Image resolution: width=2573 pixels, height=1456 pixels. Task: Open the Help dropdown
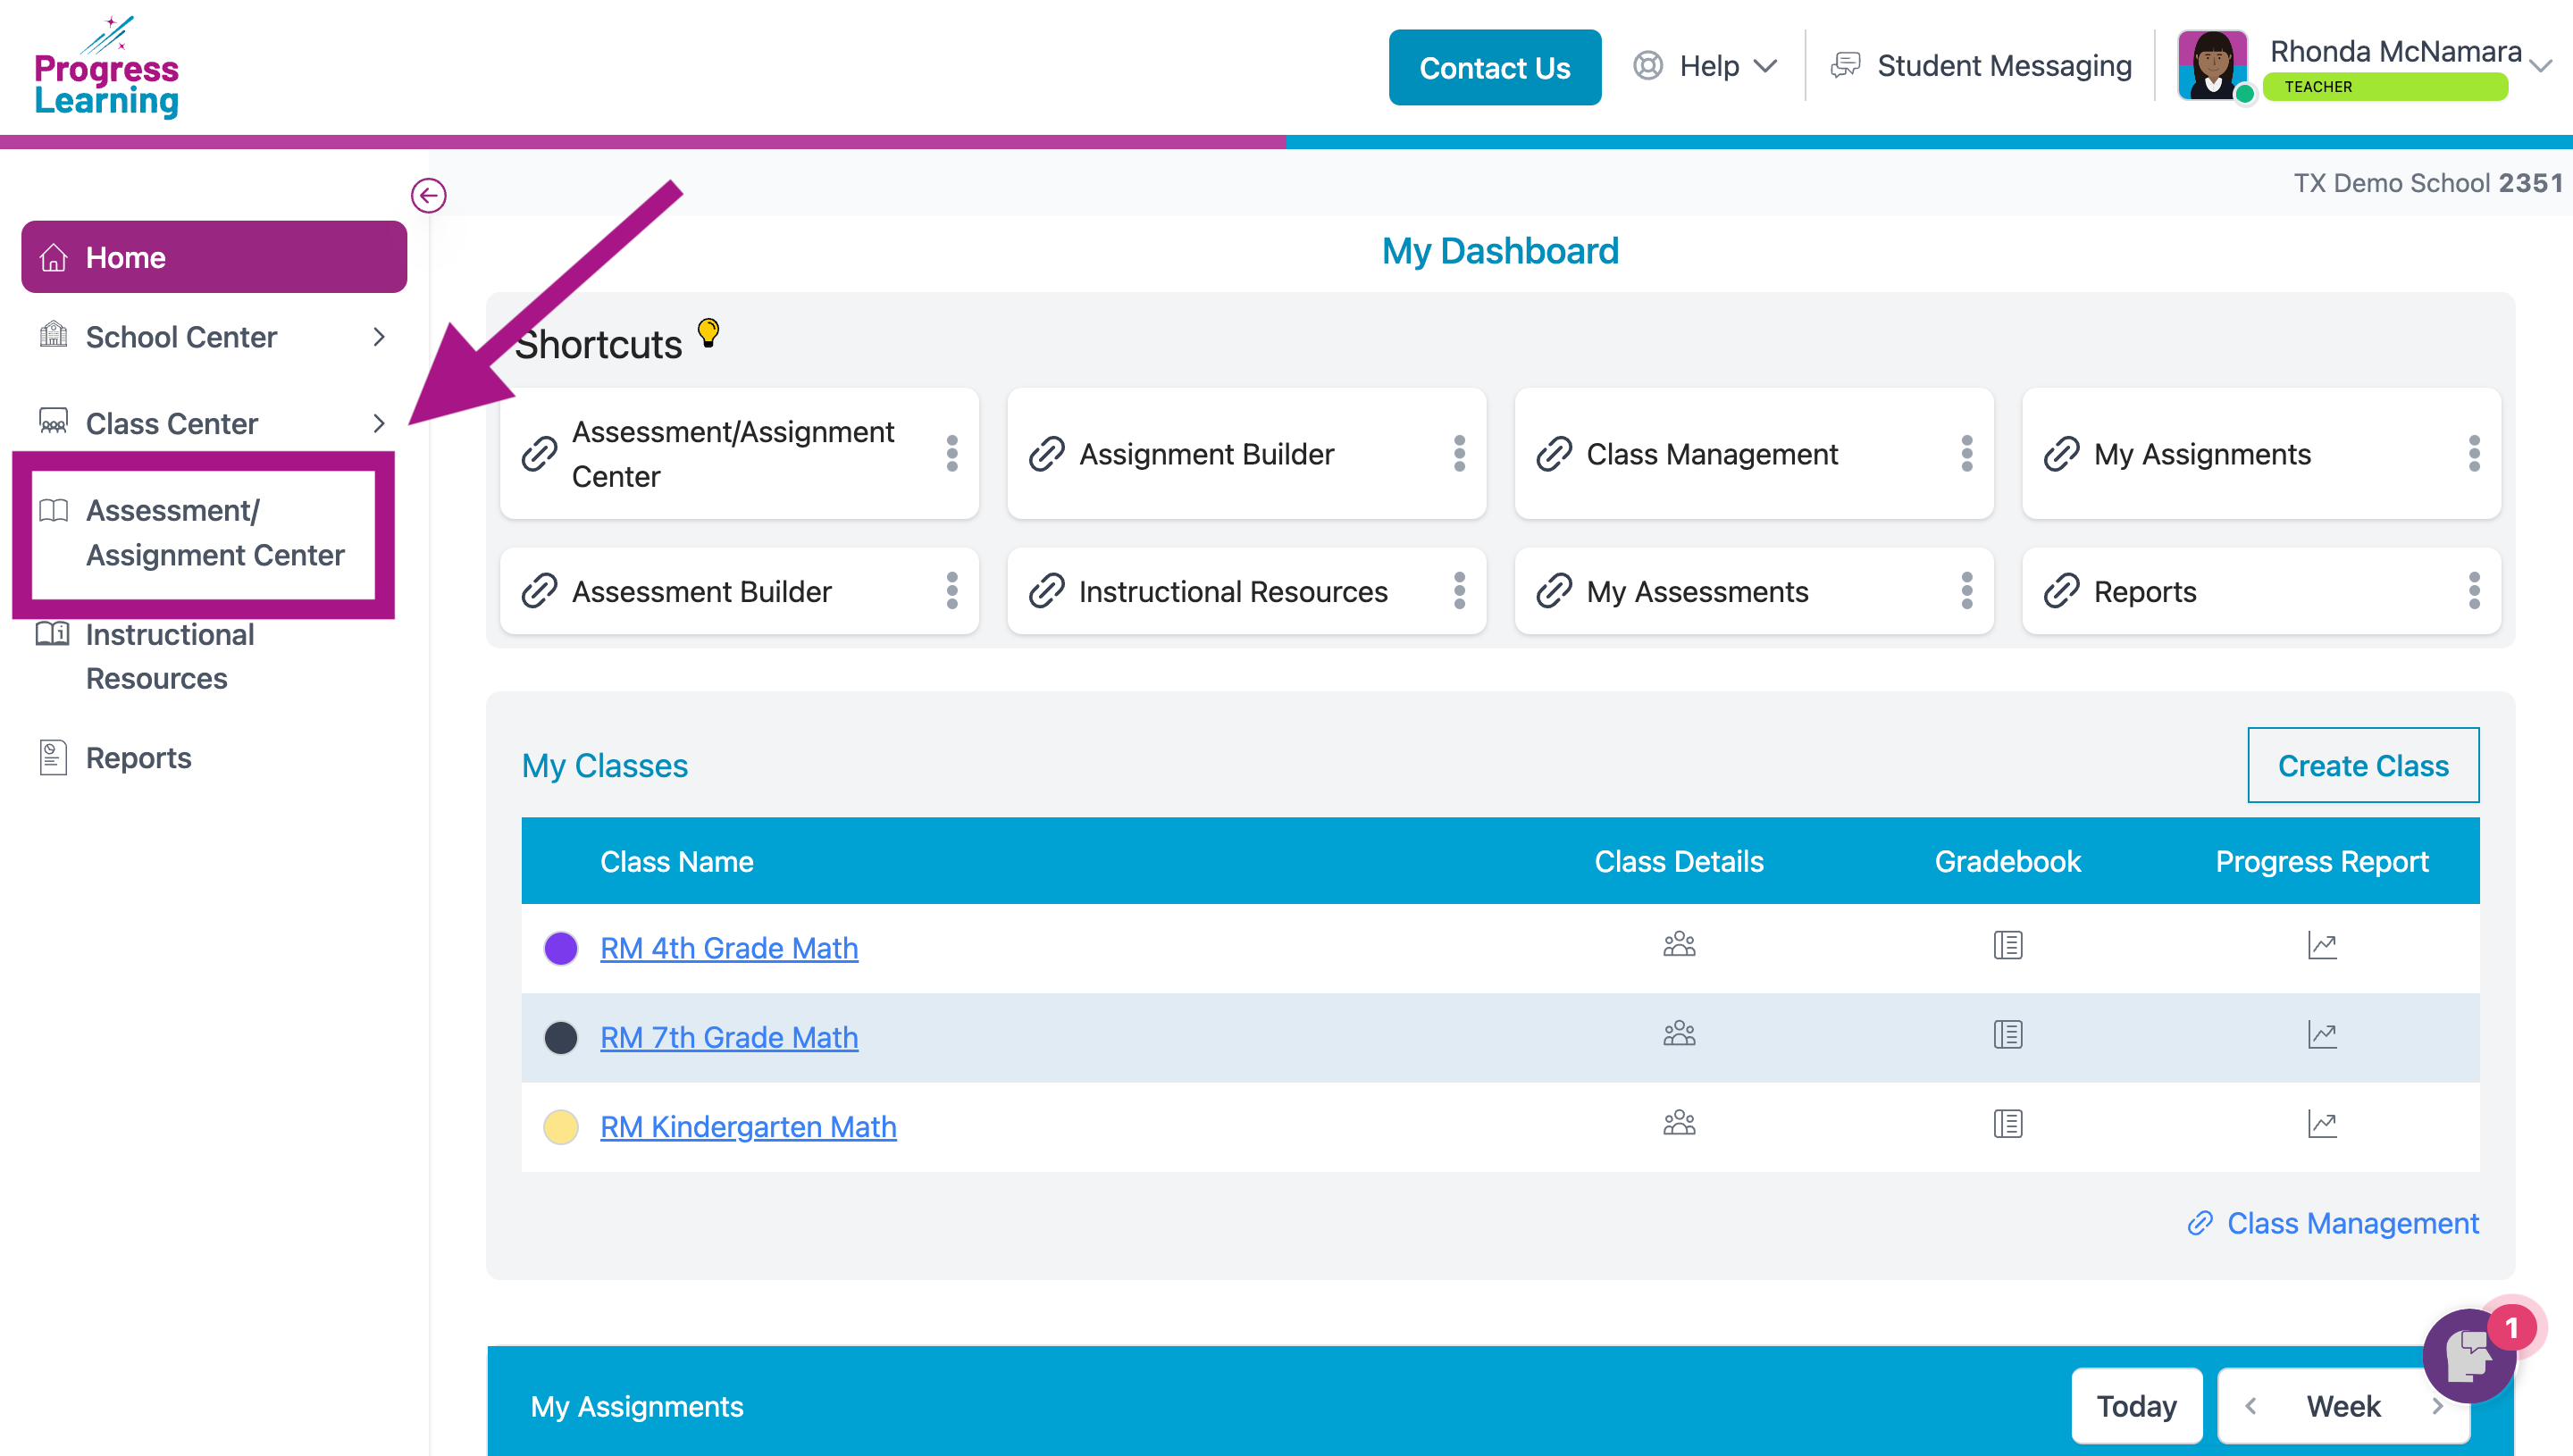pyautogui.click(x=1706, y=66)
